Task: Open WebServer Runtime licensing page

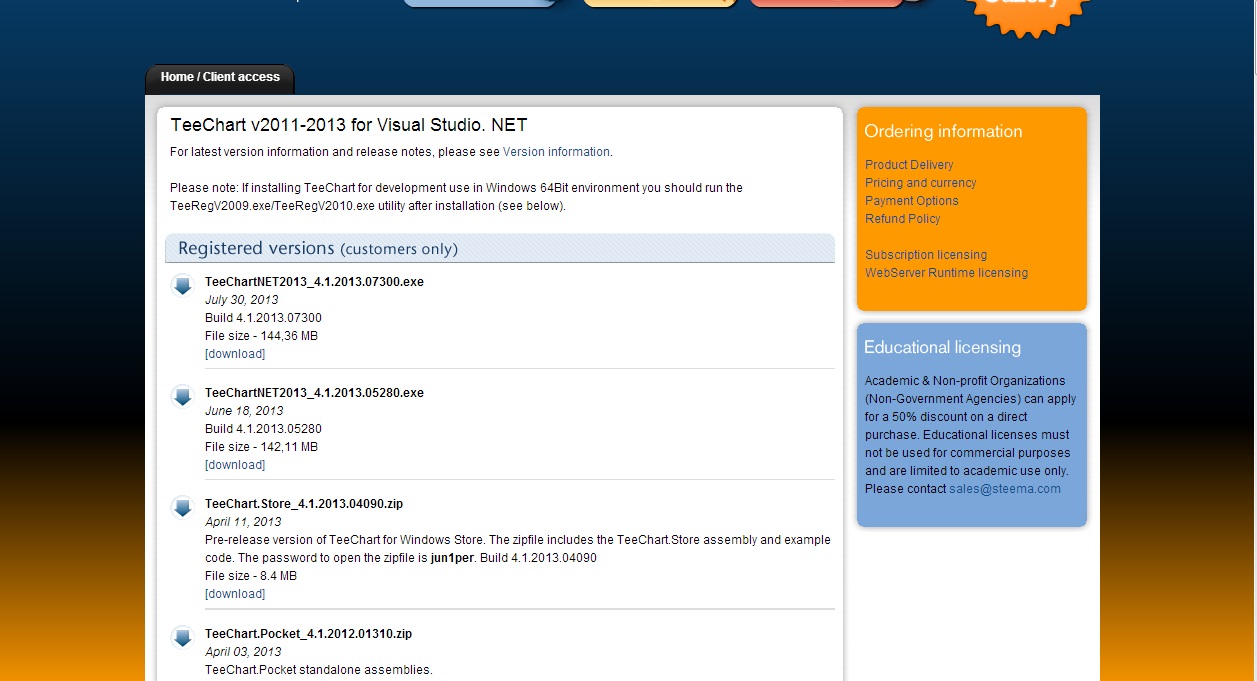Action: (946, 273)
